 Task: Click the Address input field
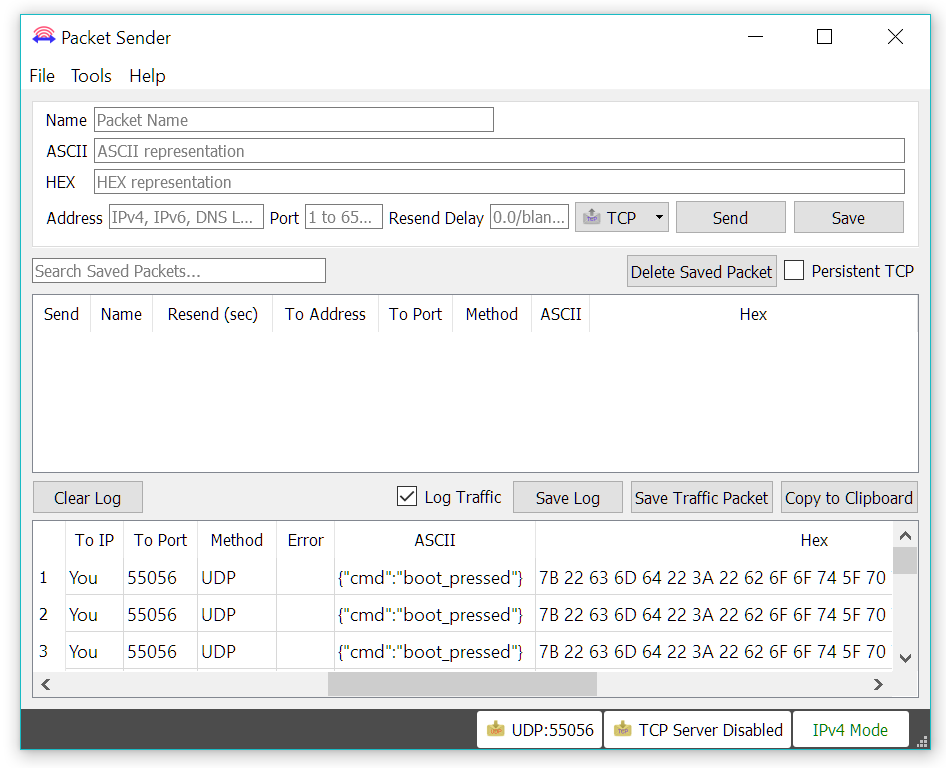(186, 217)
